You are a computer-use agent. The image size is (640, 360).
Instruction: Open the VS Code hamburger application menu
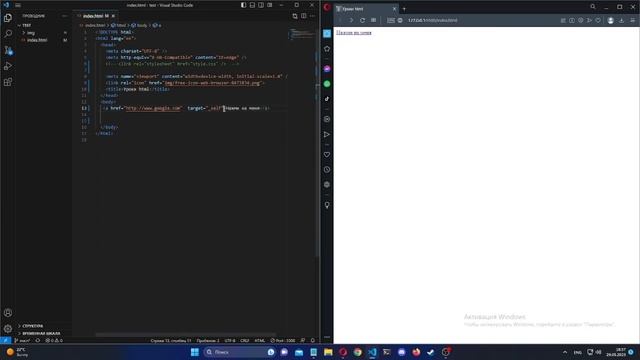pos(18,5)
